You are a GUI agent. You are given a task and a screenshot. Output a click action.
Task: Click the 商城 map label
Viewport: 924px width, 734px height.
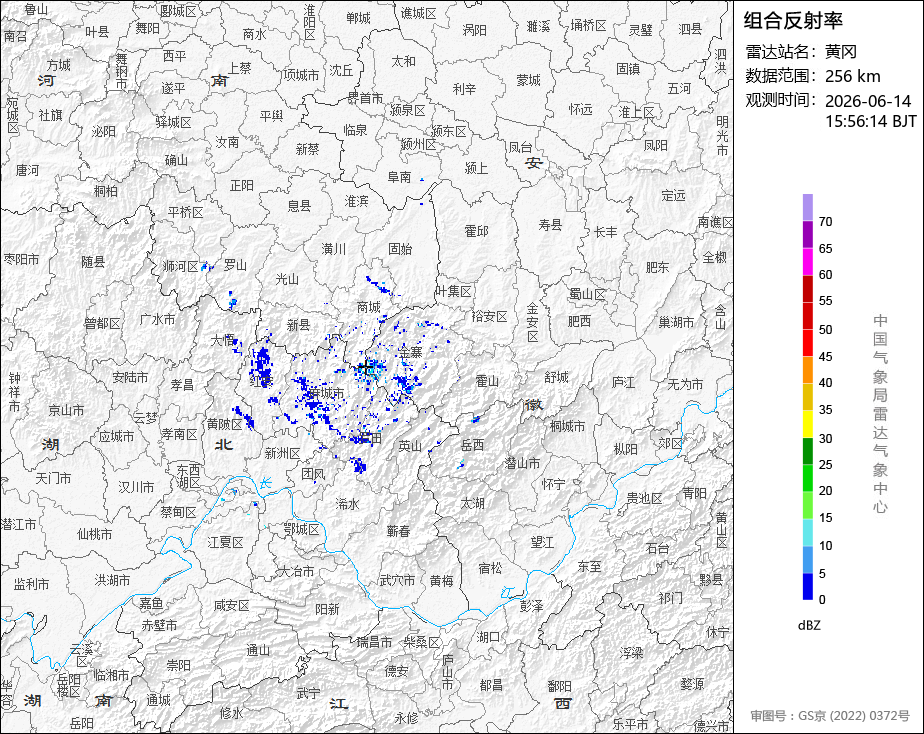click(x=369, y=307)
